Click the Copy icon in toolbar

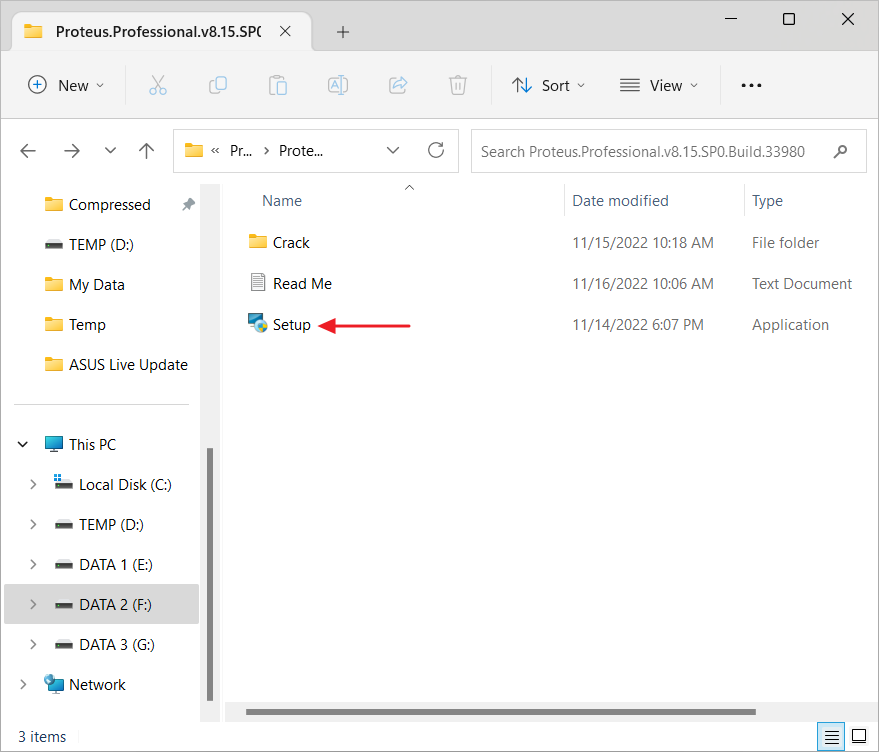[x=218, y=85]
